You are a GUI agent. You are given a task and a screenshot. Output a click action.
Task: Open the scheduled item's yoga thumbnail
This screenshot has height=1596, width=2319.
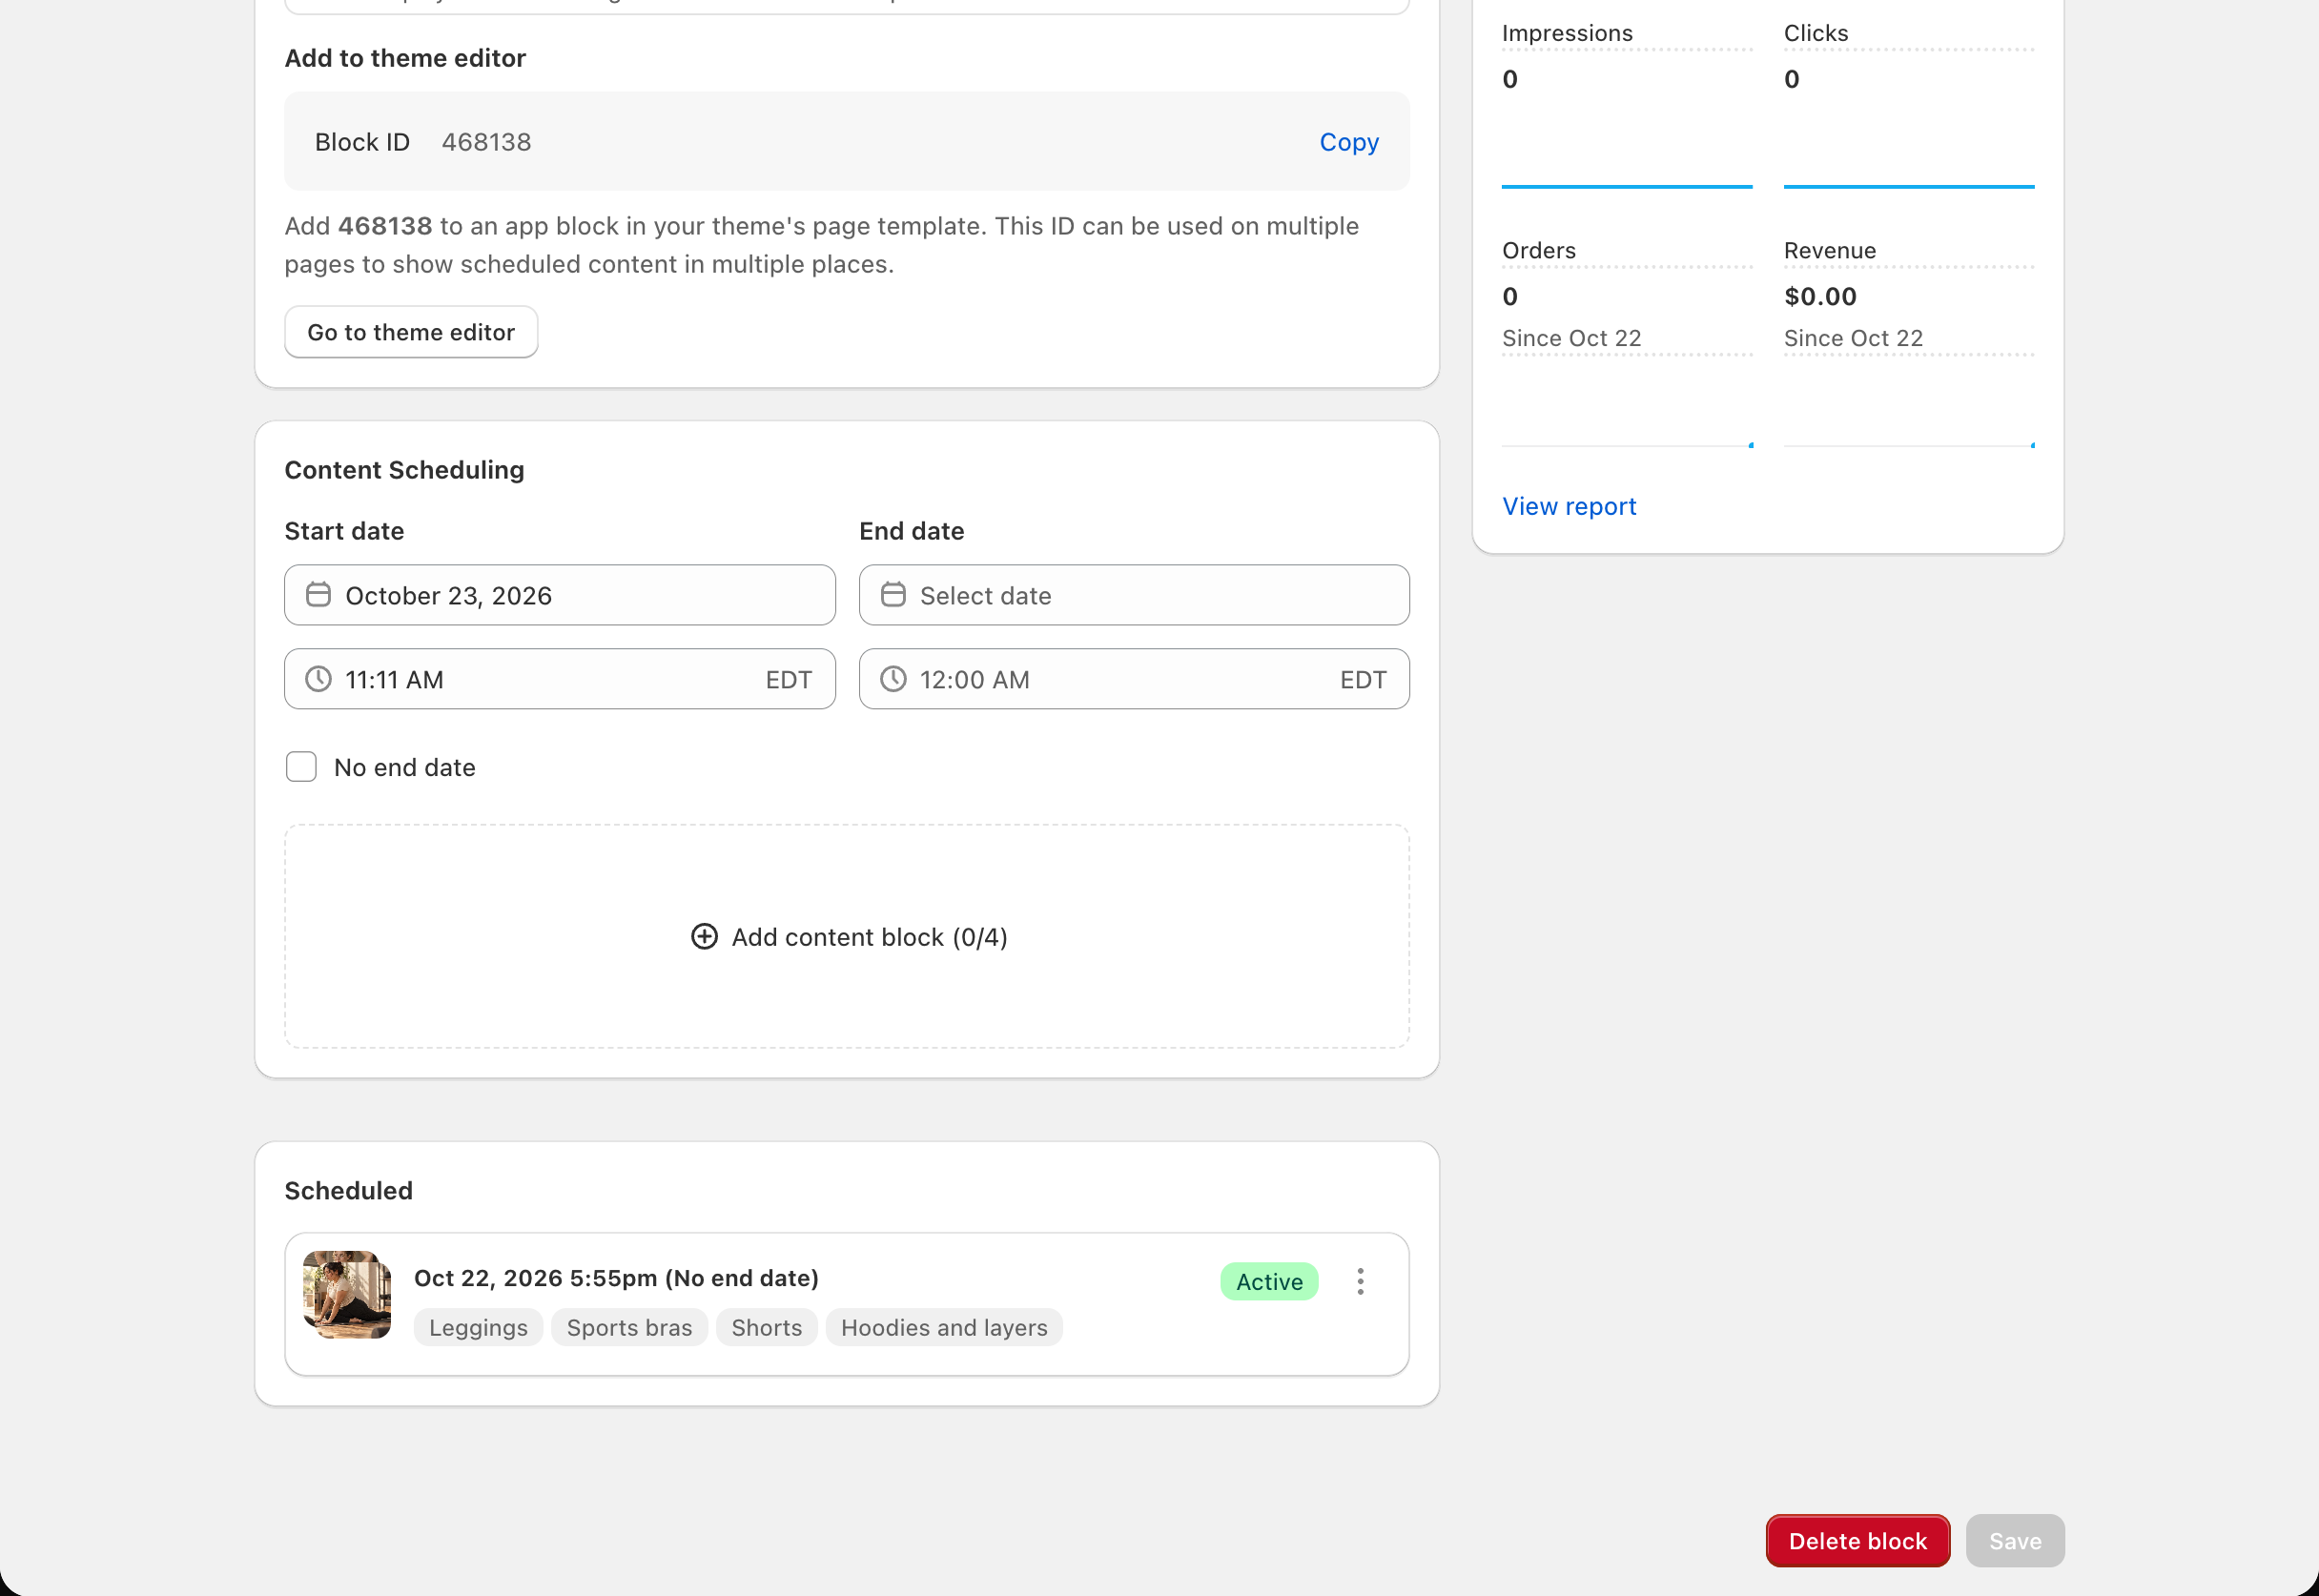347,1294
